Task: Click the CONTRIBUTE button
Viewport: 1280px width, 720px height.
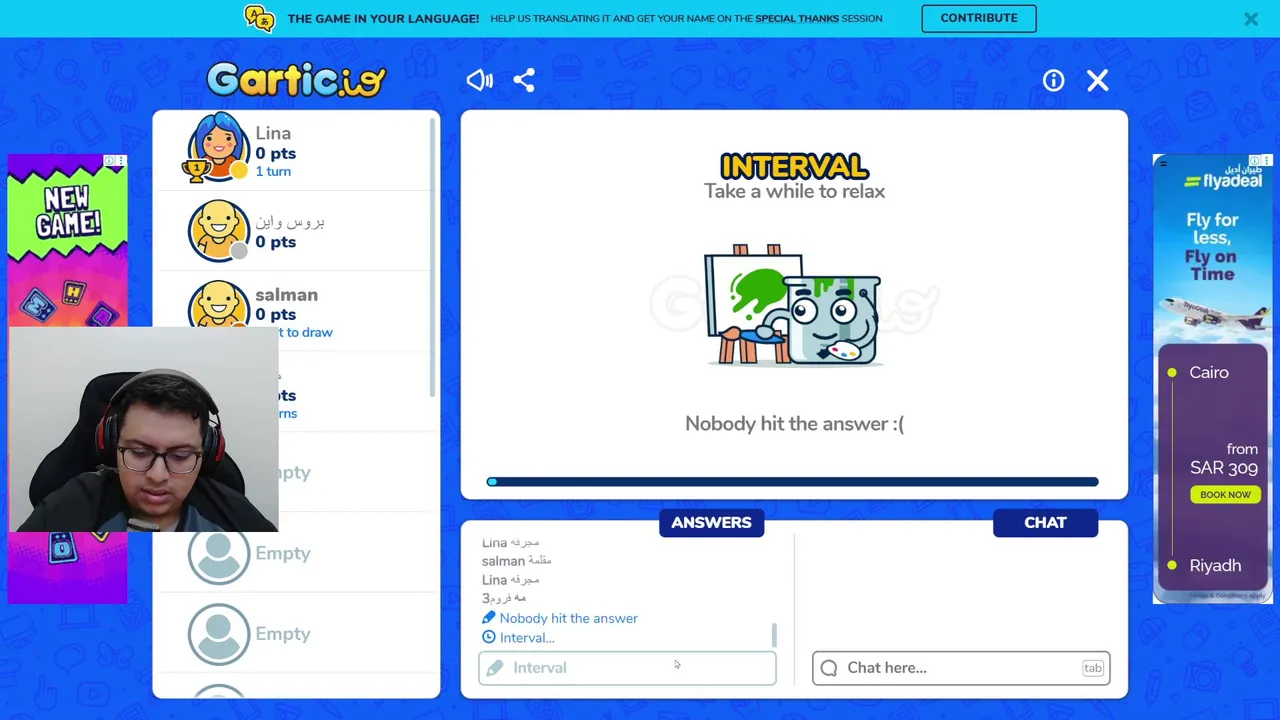Action: [x=979, y=18]
